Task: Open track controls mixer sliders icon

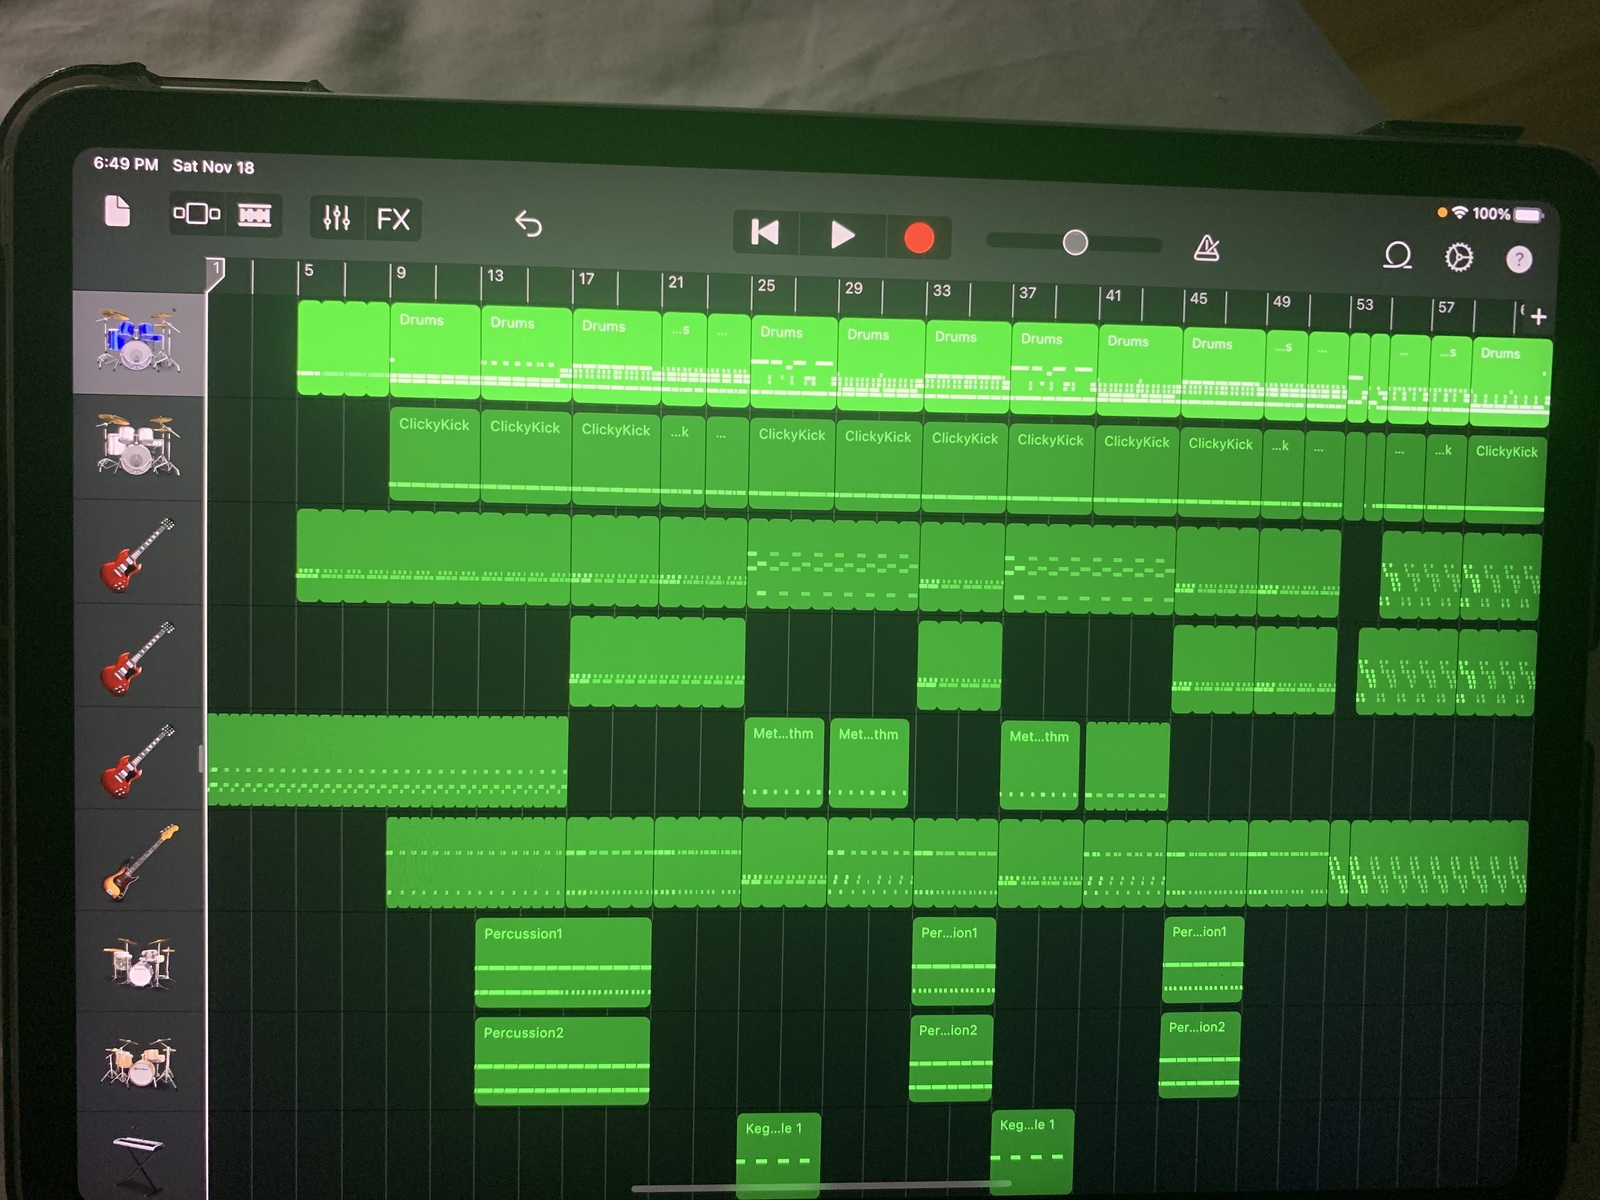Action: coord(337,217)
